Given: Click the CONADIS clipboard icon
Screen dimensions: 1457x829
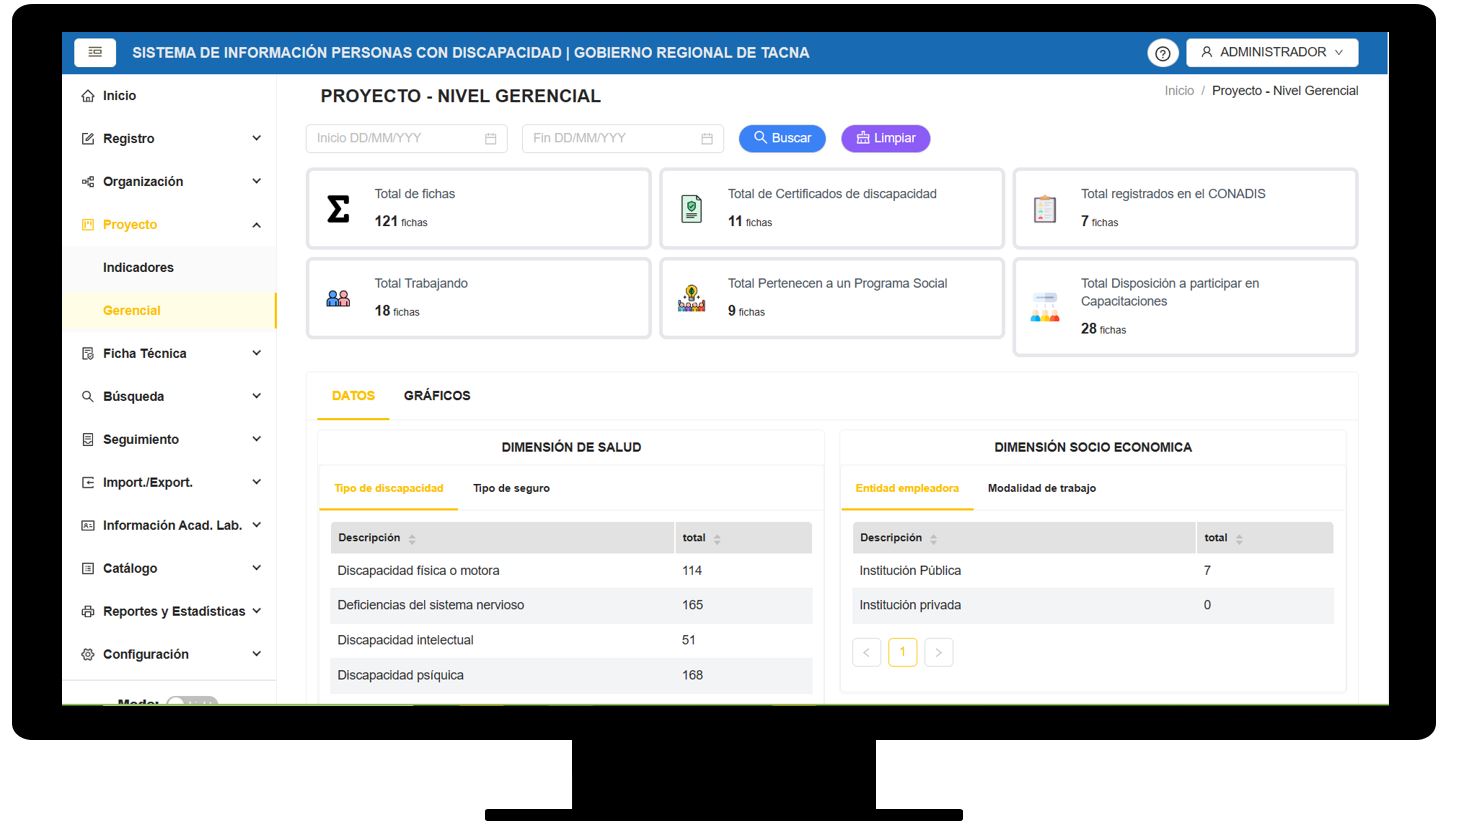Looking at the screenshot, I should pos(1045,208).
